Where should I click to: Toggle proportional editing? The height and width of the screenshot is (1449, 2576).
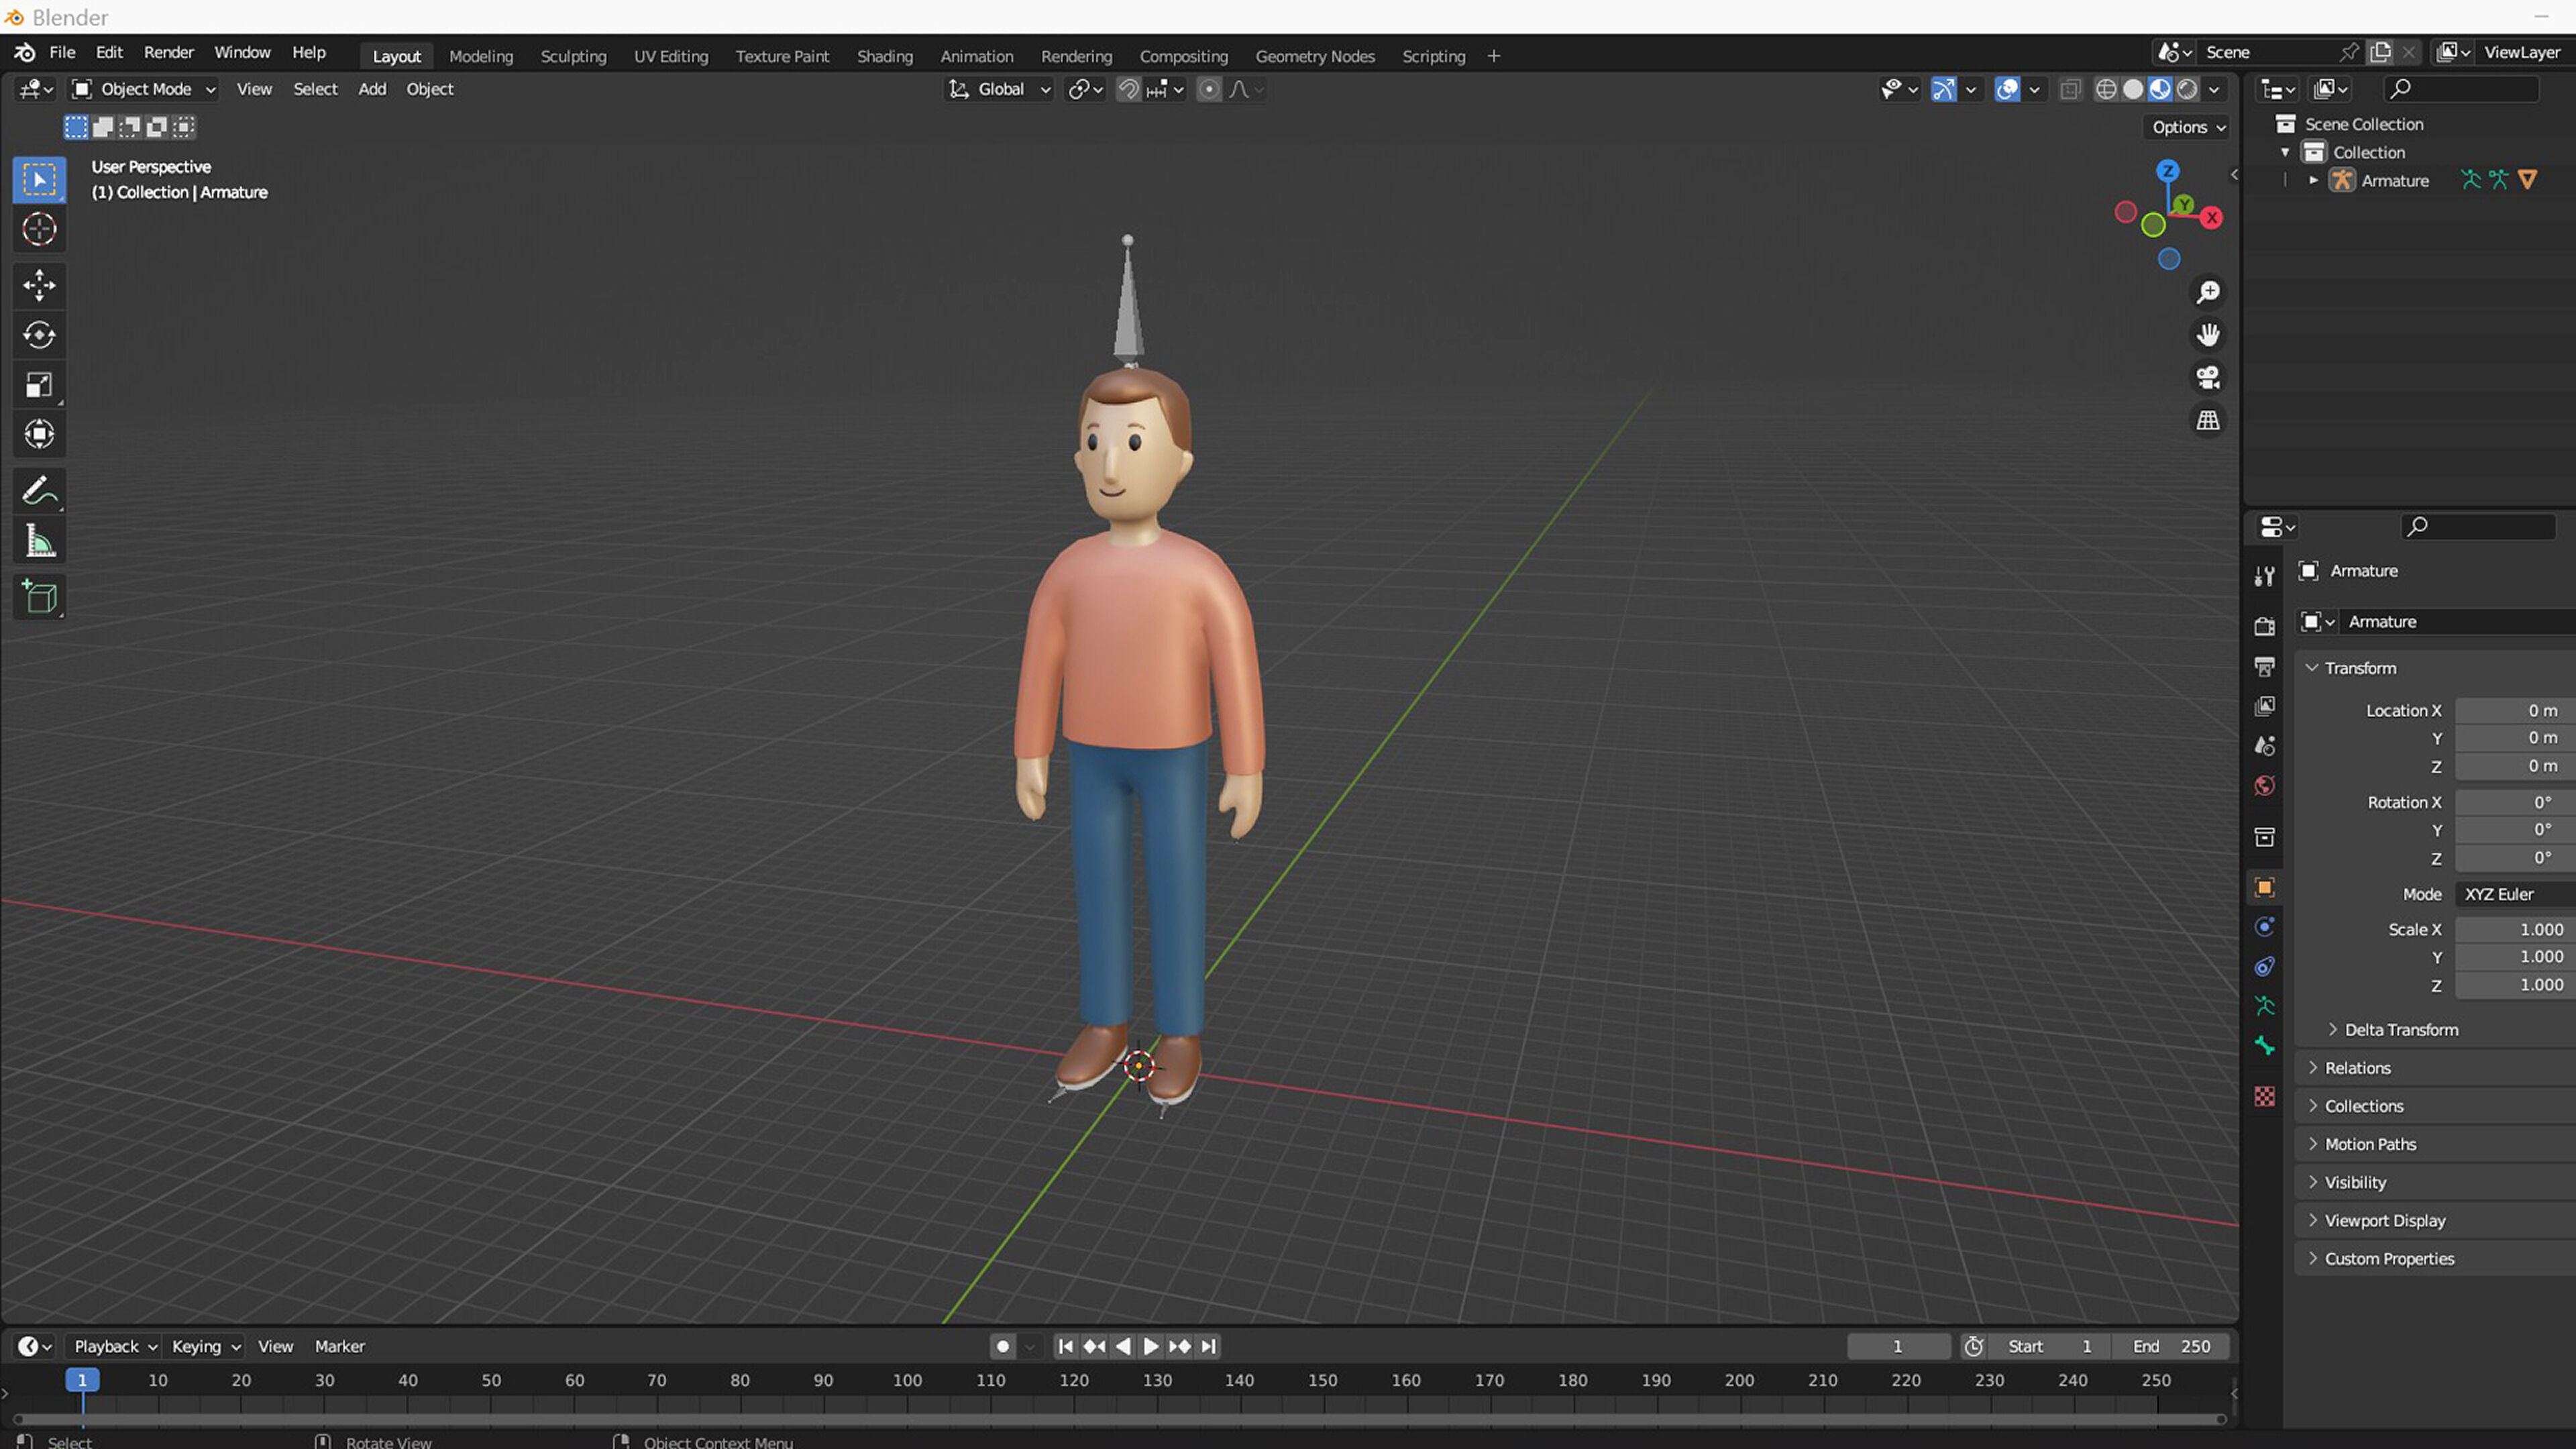1209,90
